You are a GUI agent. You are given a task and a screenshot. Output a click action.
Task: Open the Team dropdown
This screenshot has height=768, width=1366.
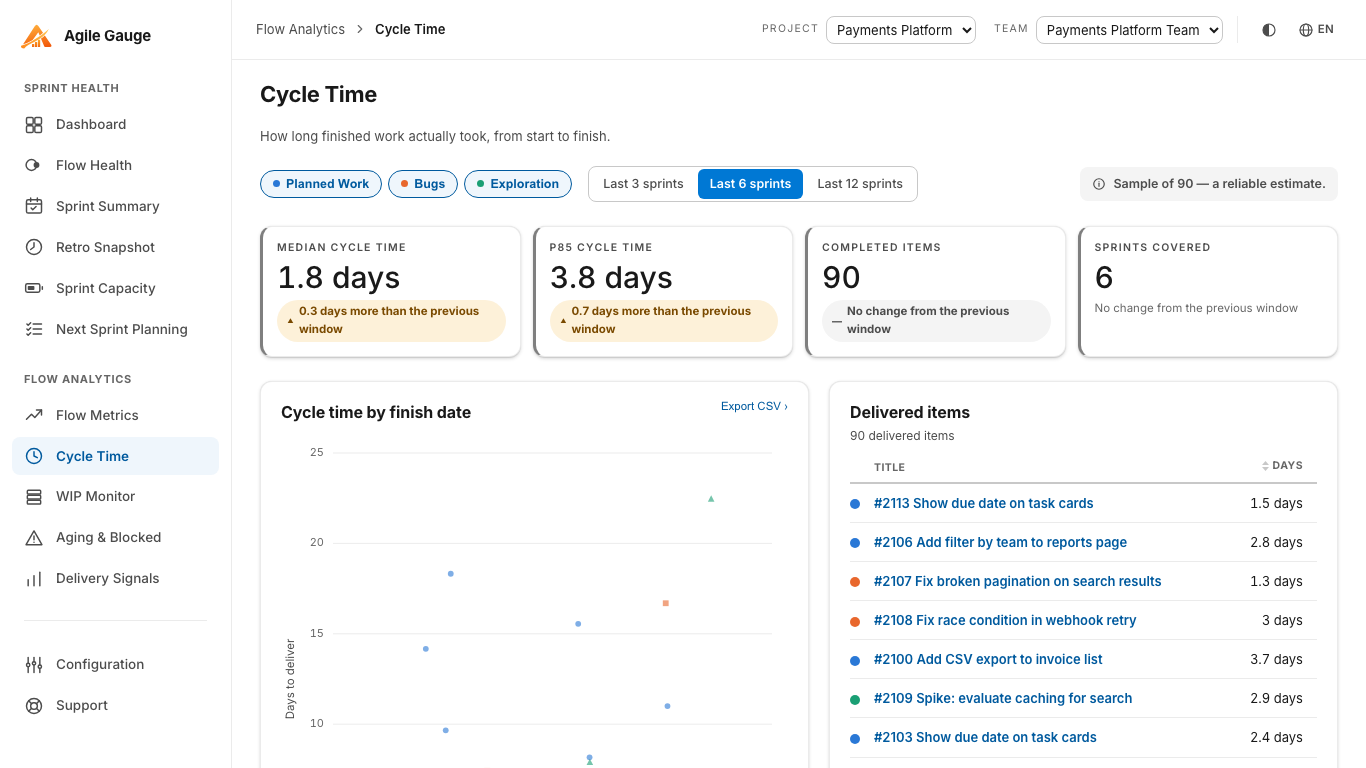click(x=1129, y=30)
